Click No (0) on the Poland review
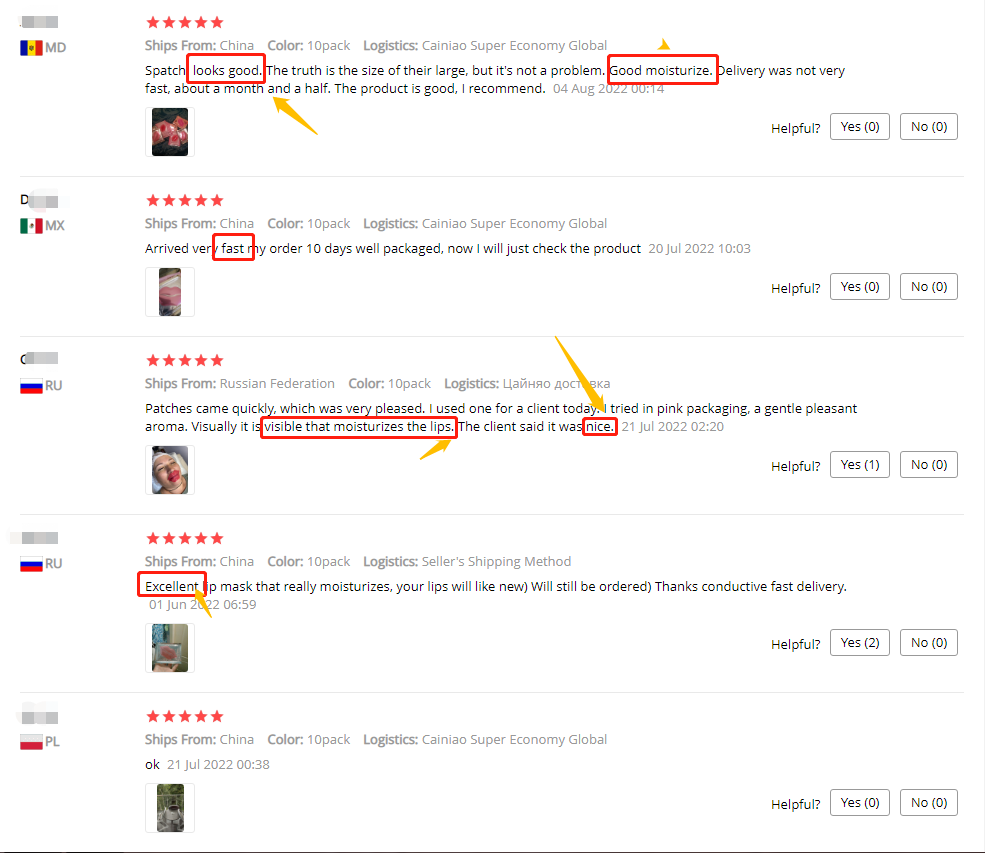Image resolution: width=985 pixels, height=853 pixels. (x=928, y=803)
